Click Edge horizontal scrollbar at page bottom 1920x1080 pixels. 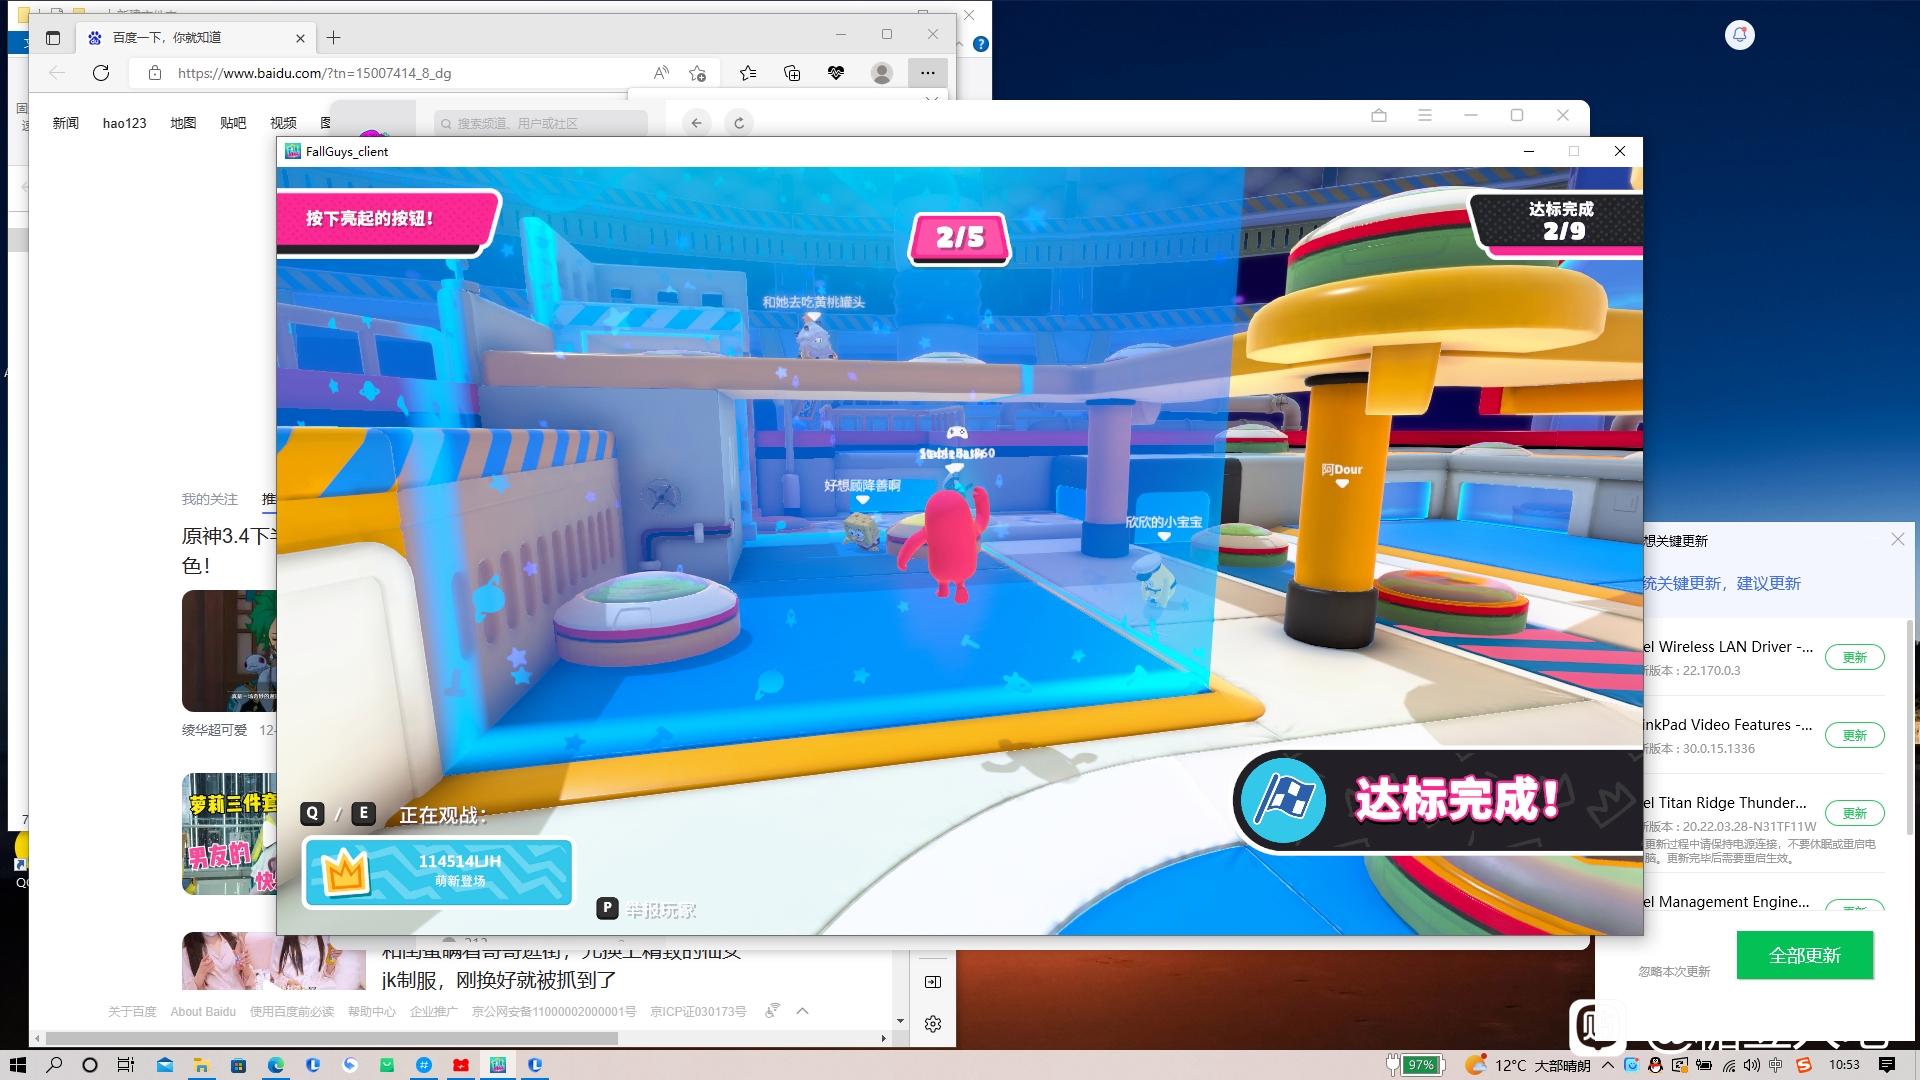(x=332, y=1039)
